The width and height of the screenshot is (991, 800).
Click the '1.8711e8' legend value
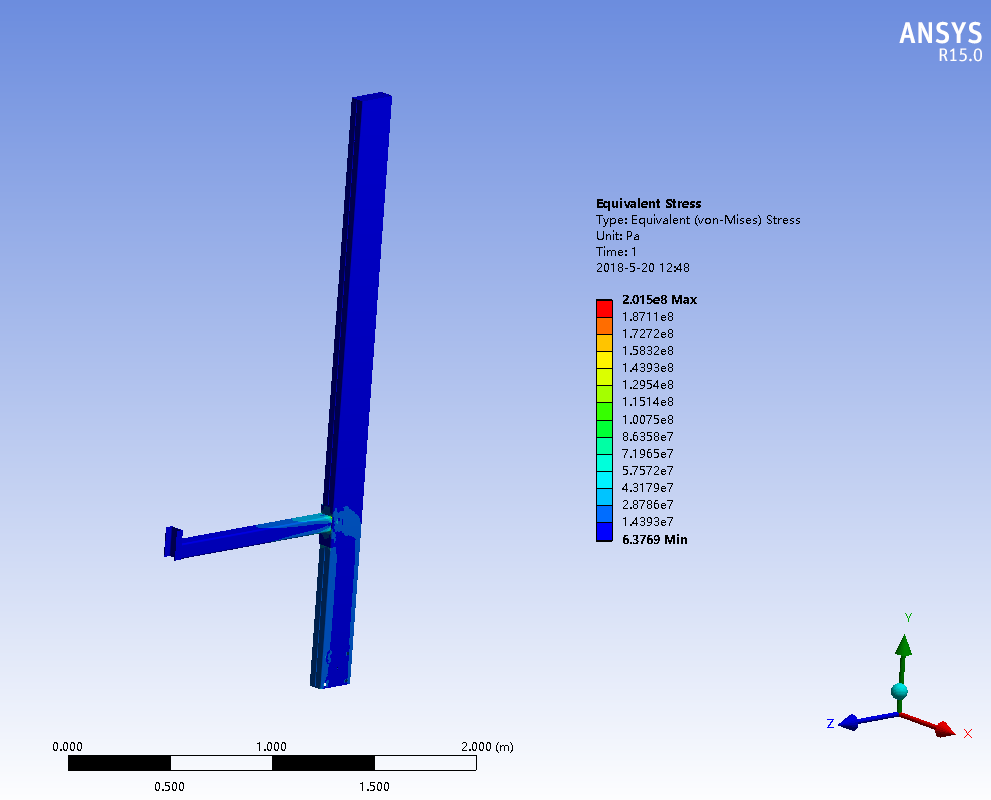[648, 317]
